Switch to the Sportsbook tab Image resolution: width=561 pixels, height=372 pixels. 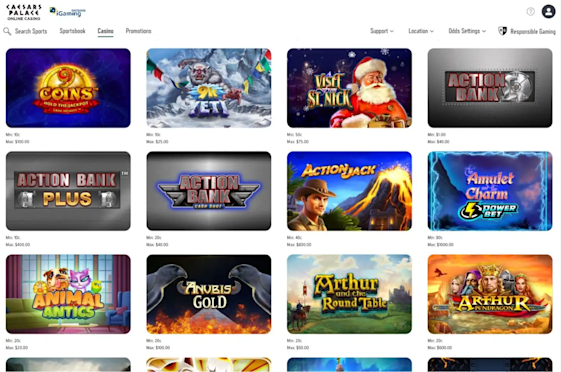pos(72,31)
